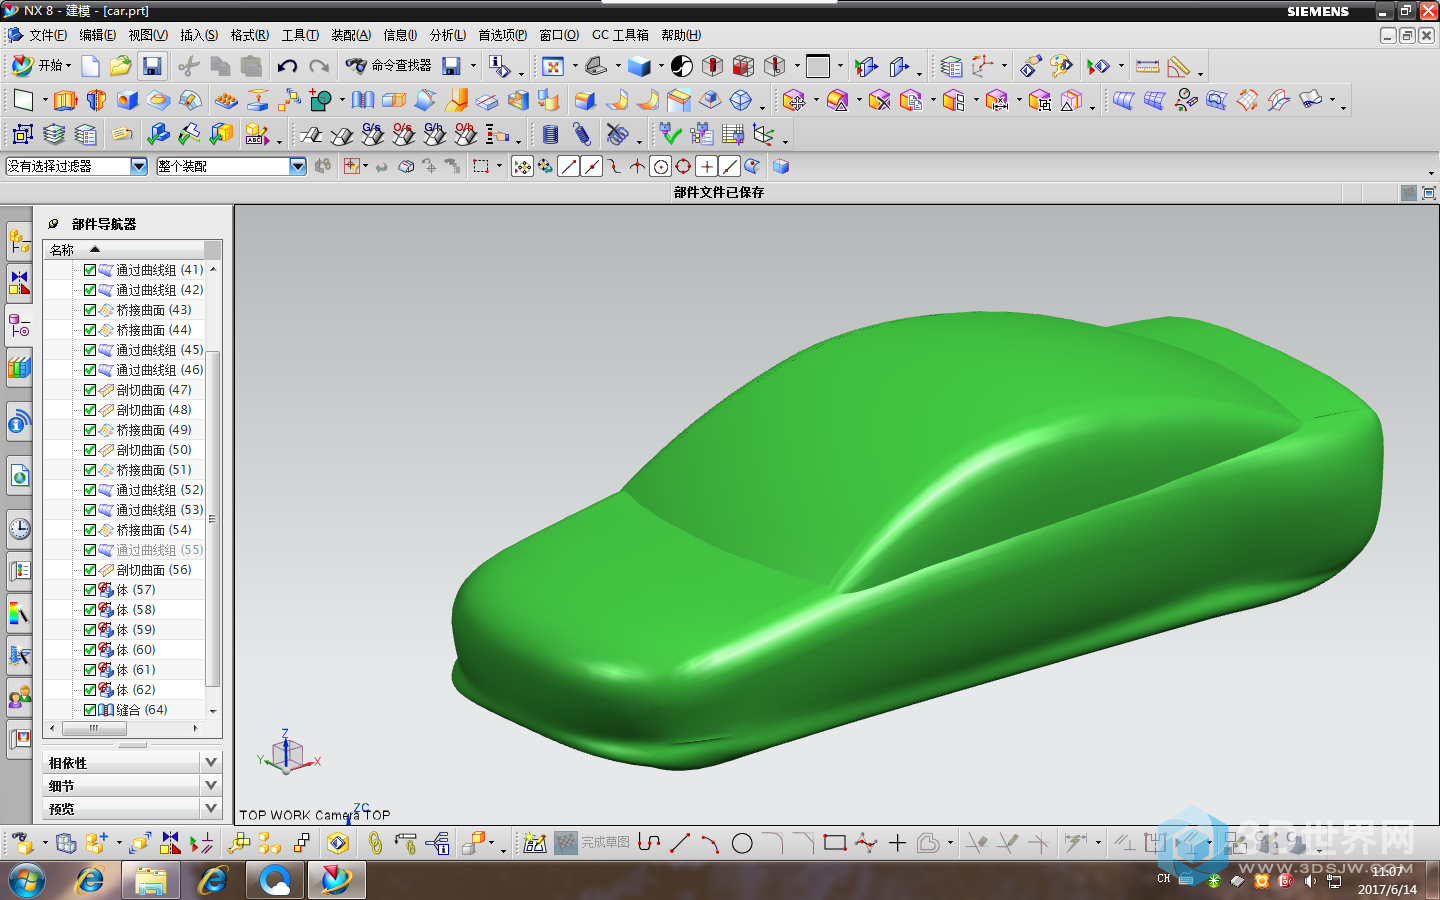Click the New file icon
1440x900 pixels.
pos(90,66)
